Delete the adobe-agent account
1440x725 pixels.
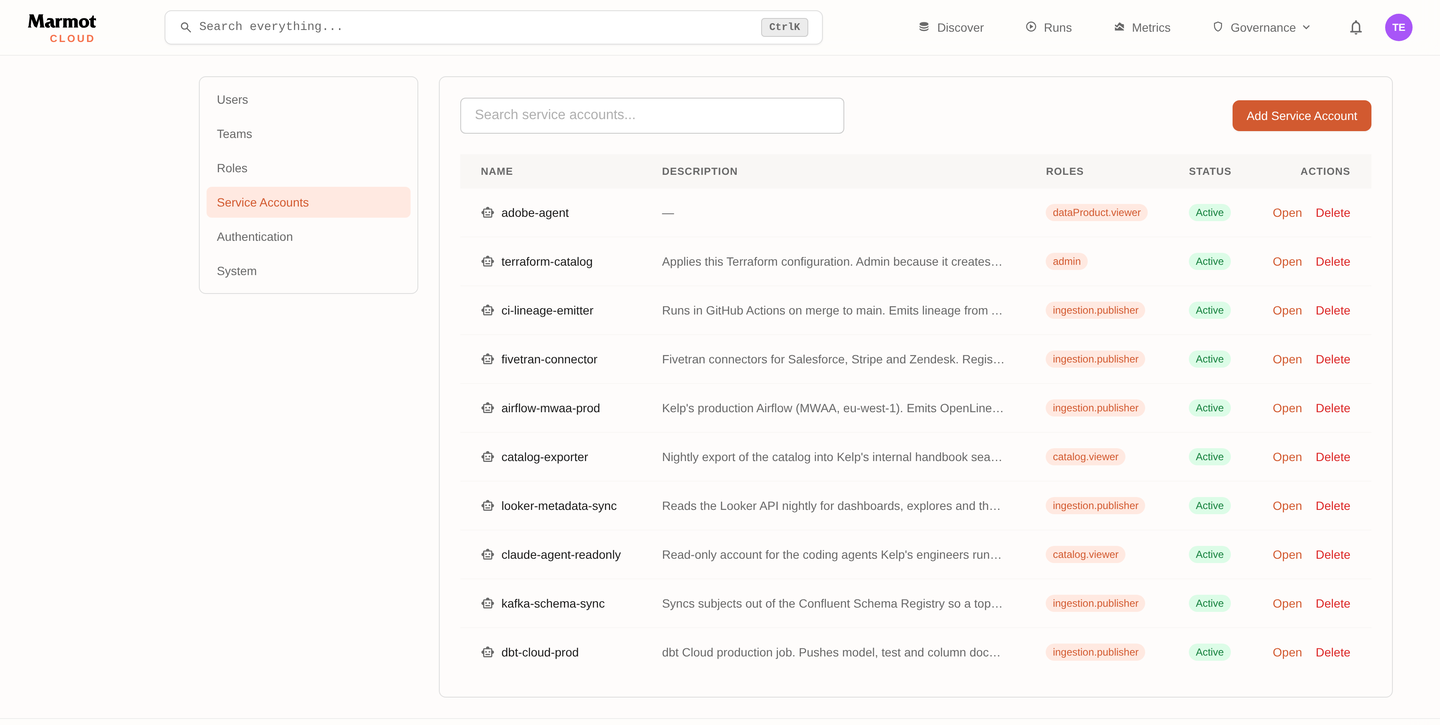tap(1333, 213)
